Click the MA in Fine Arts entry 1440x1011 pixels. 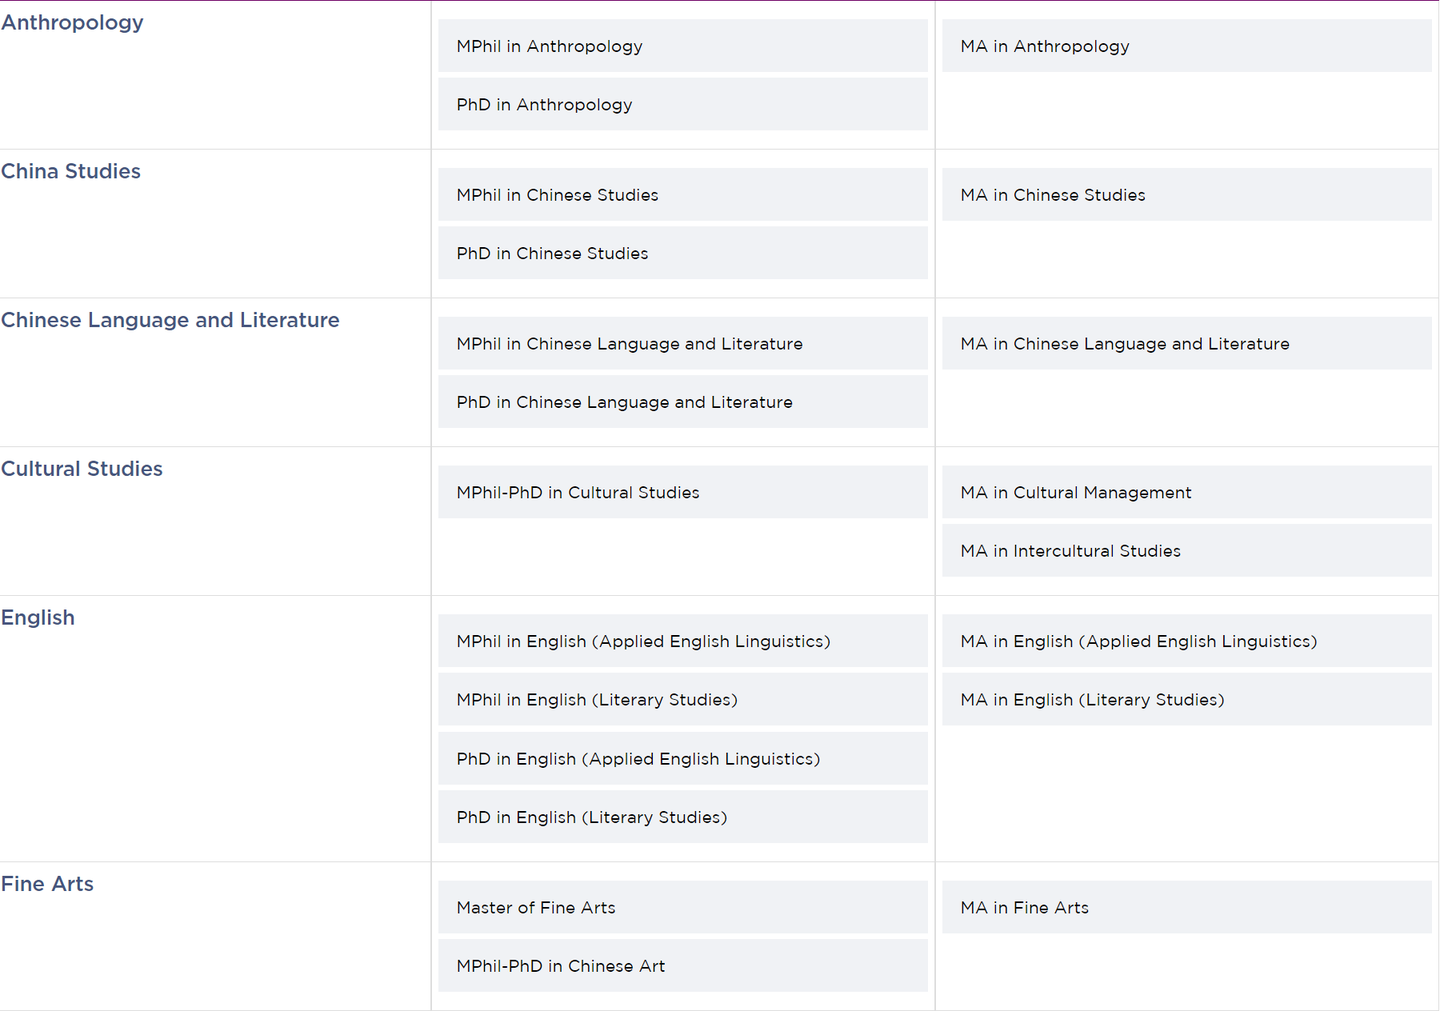(x=1187, y=907)
